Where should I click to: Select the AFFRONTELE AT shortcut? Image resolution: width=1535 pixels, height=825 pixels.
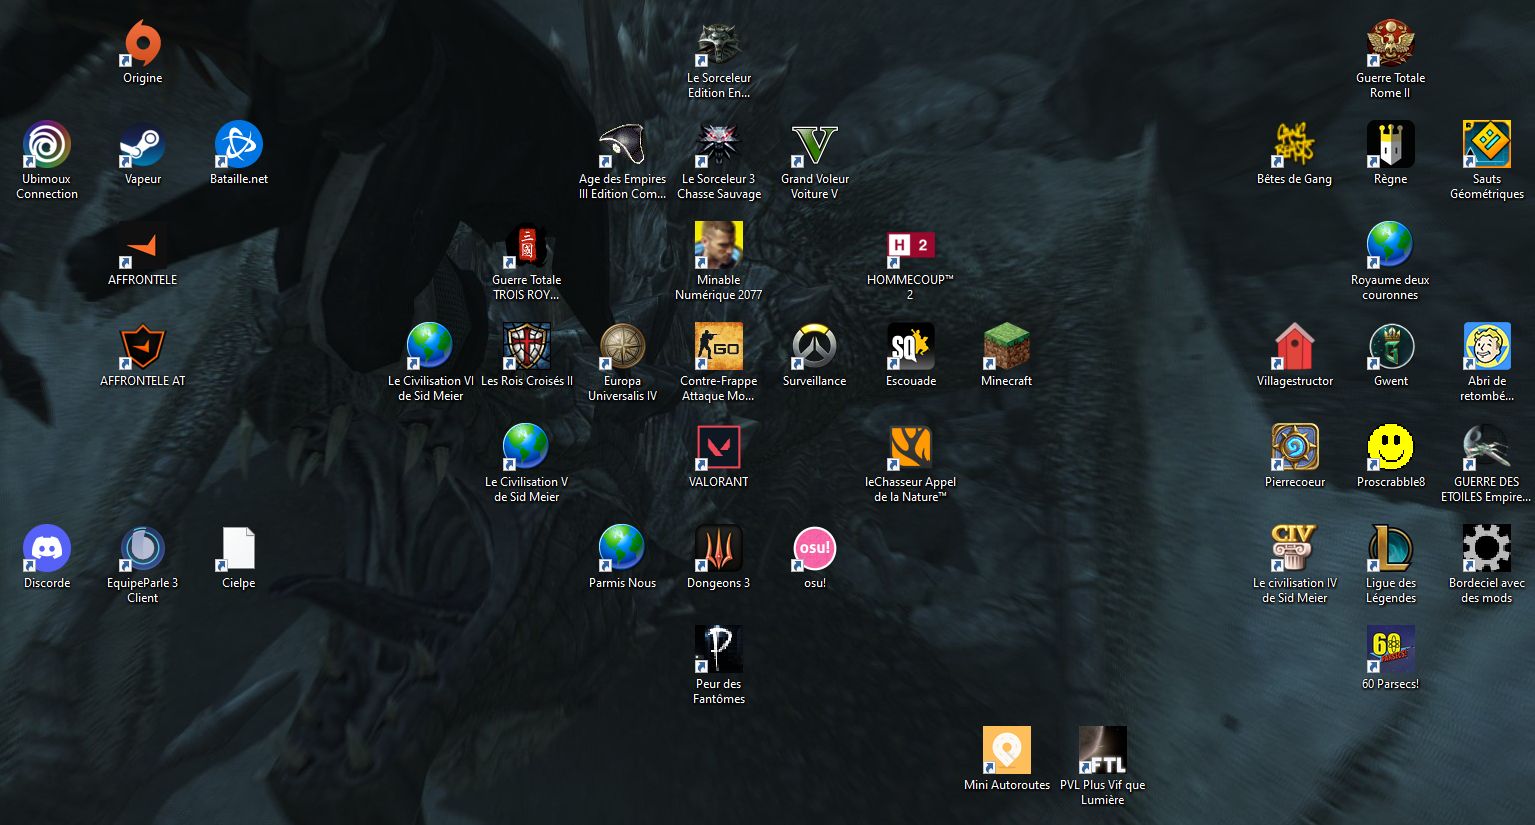click(143, 347)
